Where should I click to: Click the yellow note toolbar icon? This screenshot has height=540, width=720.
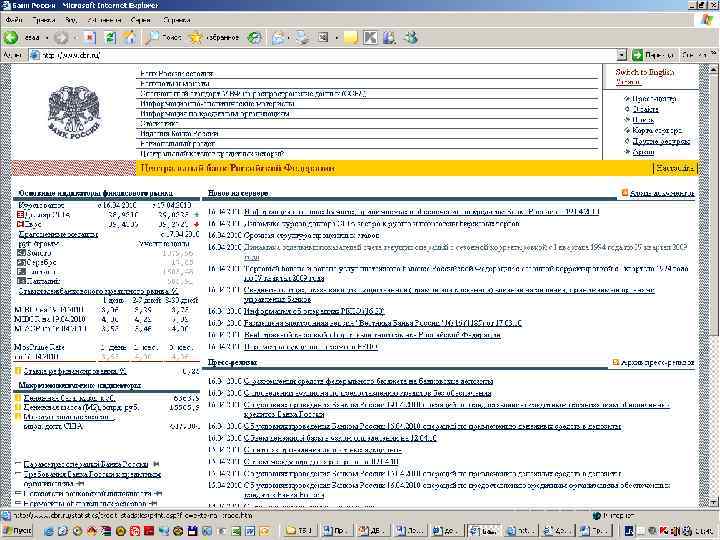point(351,38)
